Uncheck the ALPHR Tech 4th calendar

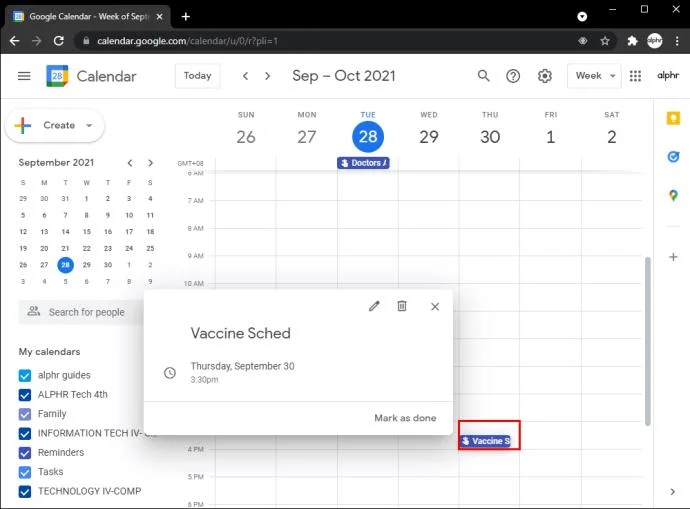point(25,395)
